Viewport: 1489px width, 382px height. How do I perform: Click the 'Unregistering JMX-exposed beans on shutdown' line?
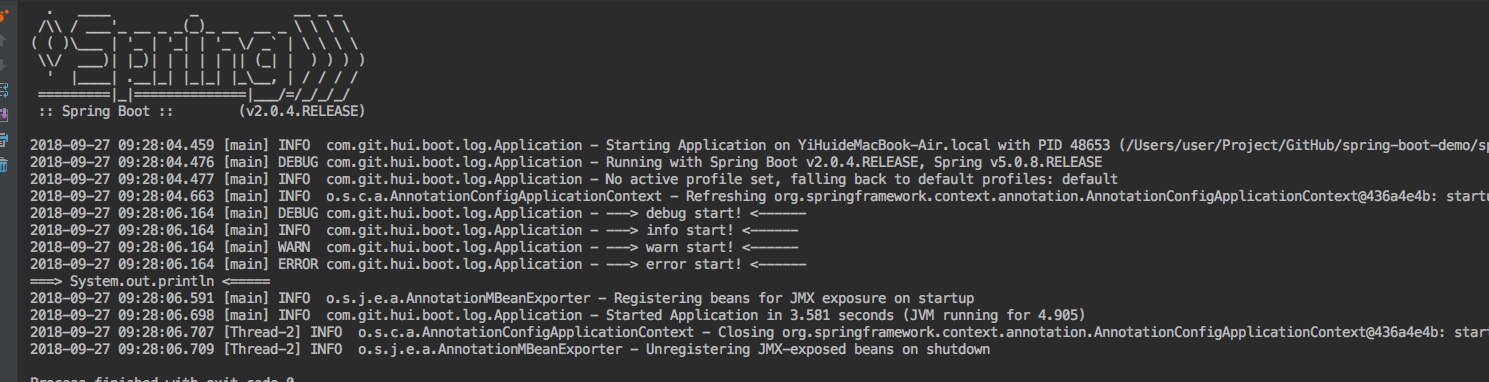click(510, 349)
